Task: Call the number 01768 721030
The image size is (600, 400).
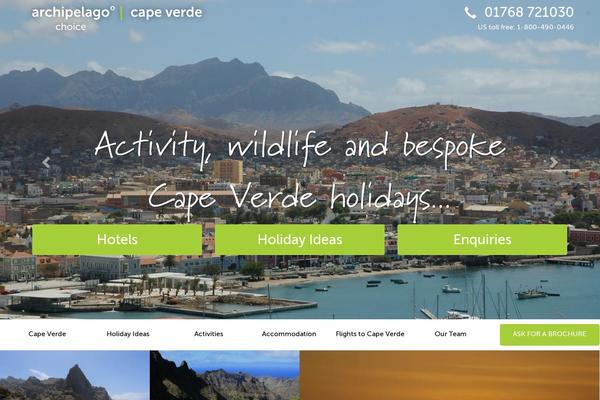Action: [x=529, y=12]
